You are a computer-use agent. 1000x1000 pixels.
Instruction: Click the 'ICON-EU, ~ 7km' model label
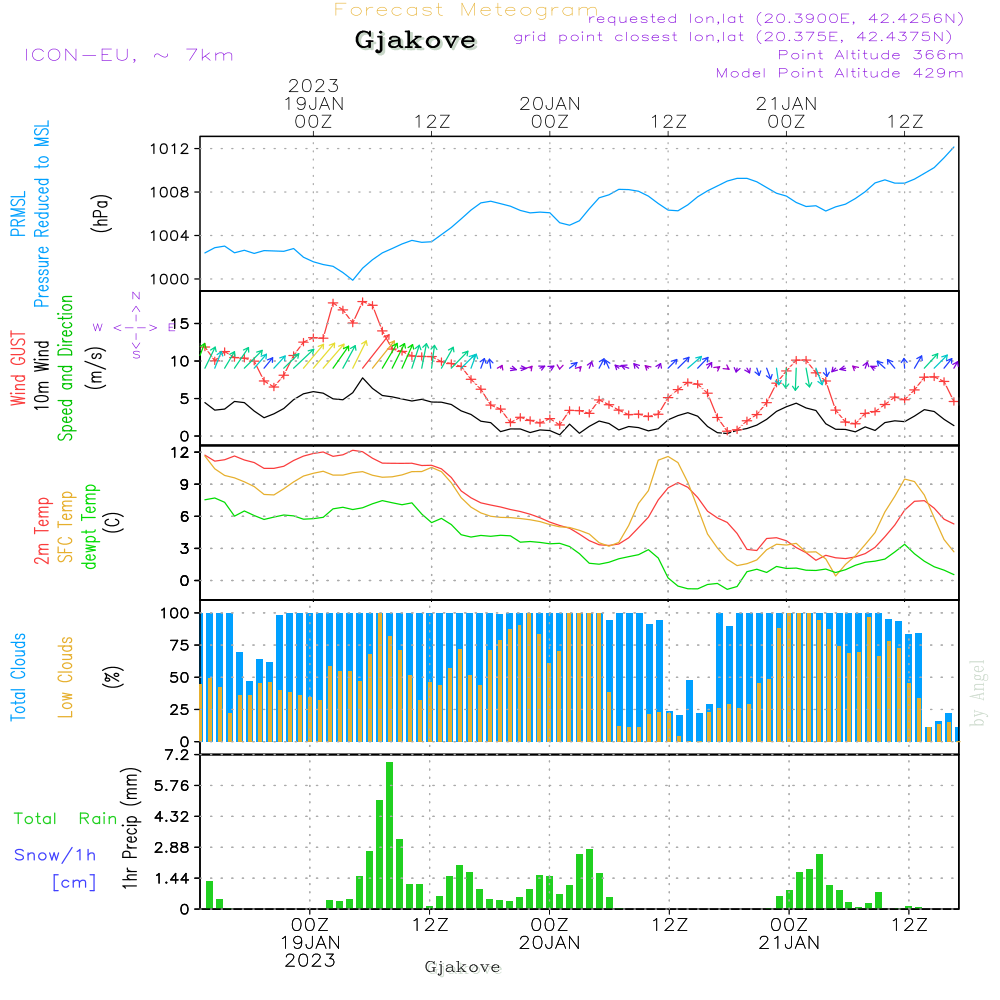click(129, 55)
